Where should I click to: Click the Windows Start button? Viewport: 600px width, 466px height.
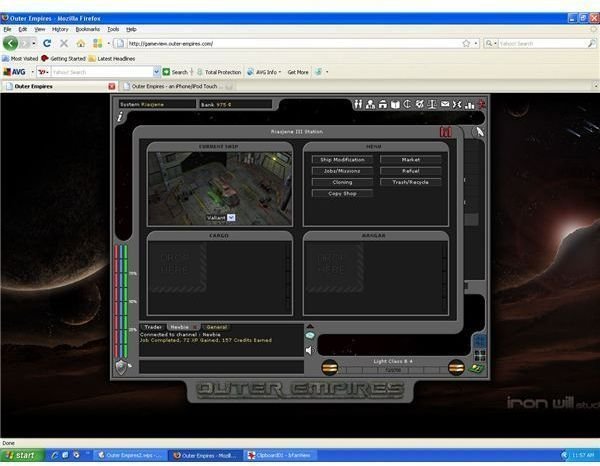(x=22, y=455)
